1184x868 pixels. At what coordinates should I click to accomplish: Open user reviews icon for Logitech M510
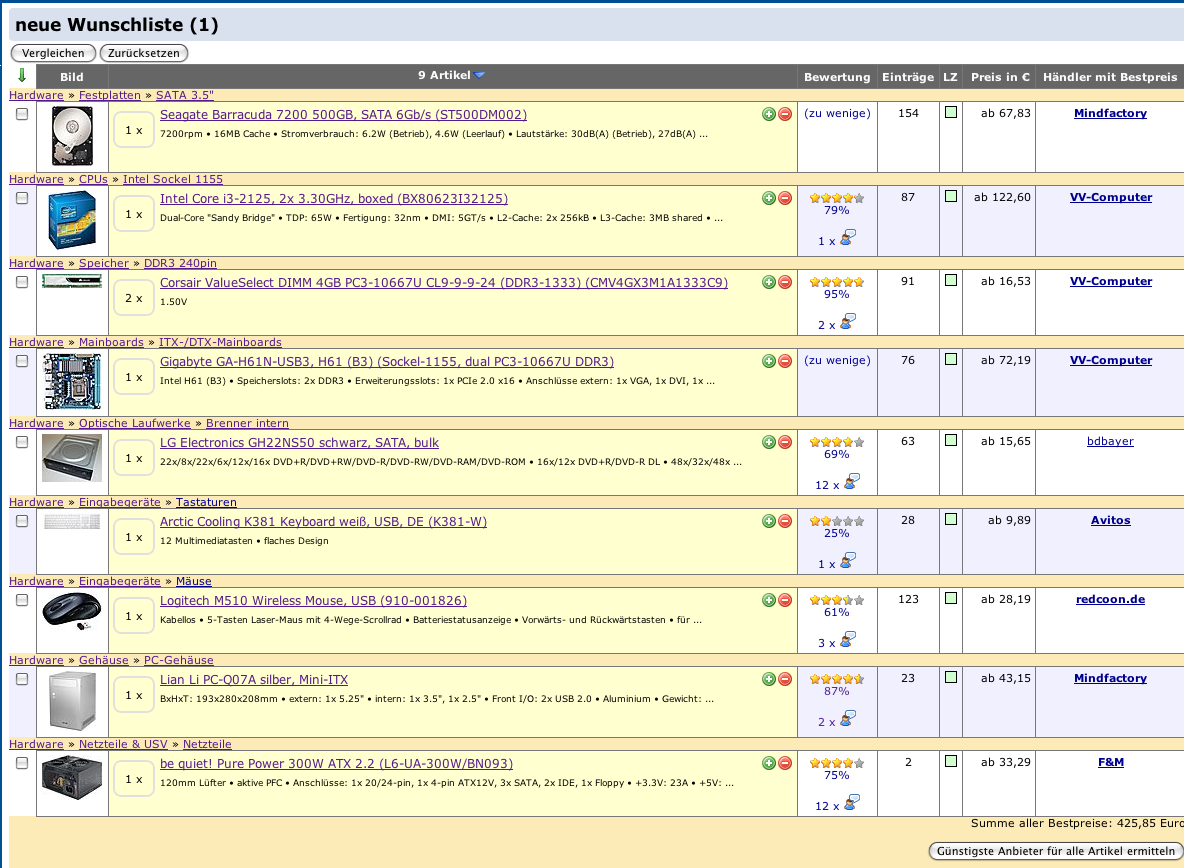point(848,640)
